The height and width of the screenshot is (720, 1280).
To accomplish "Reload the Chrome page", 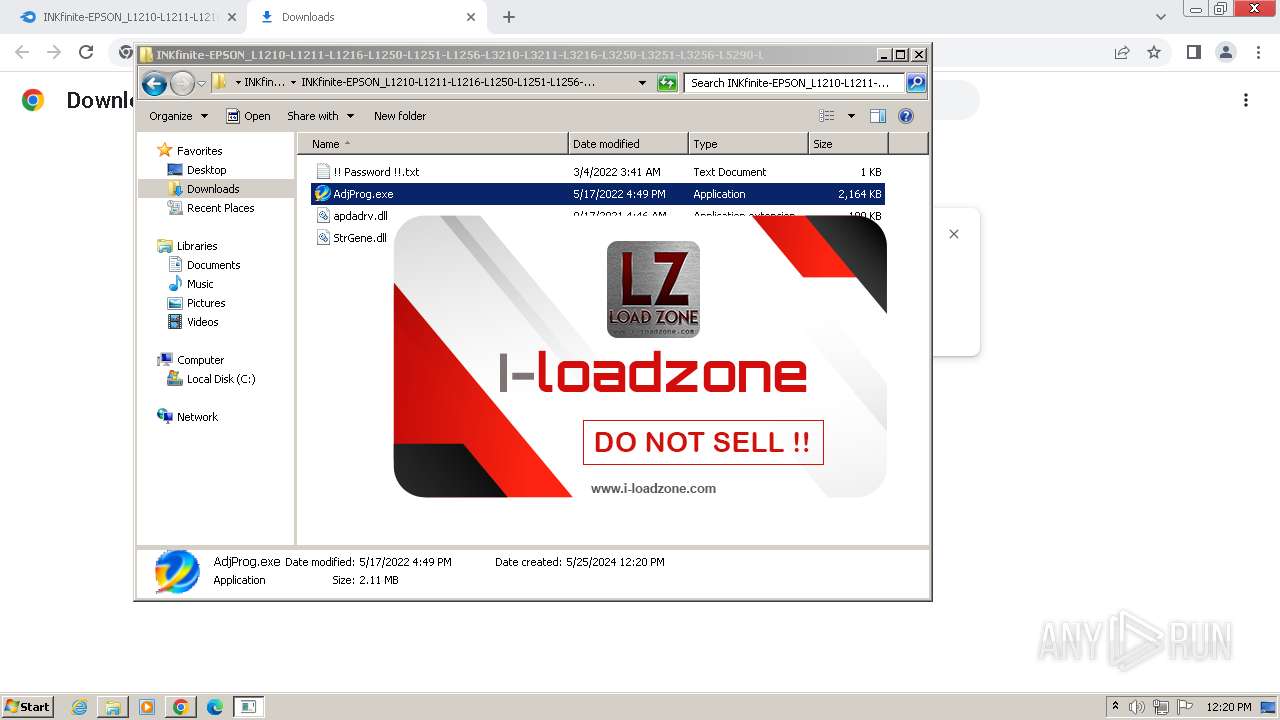I will (86, 52).
